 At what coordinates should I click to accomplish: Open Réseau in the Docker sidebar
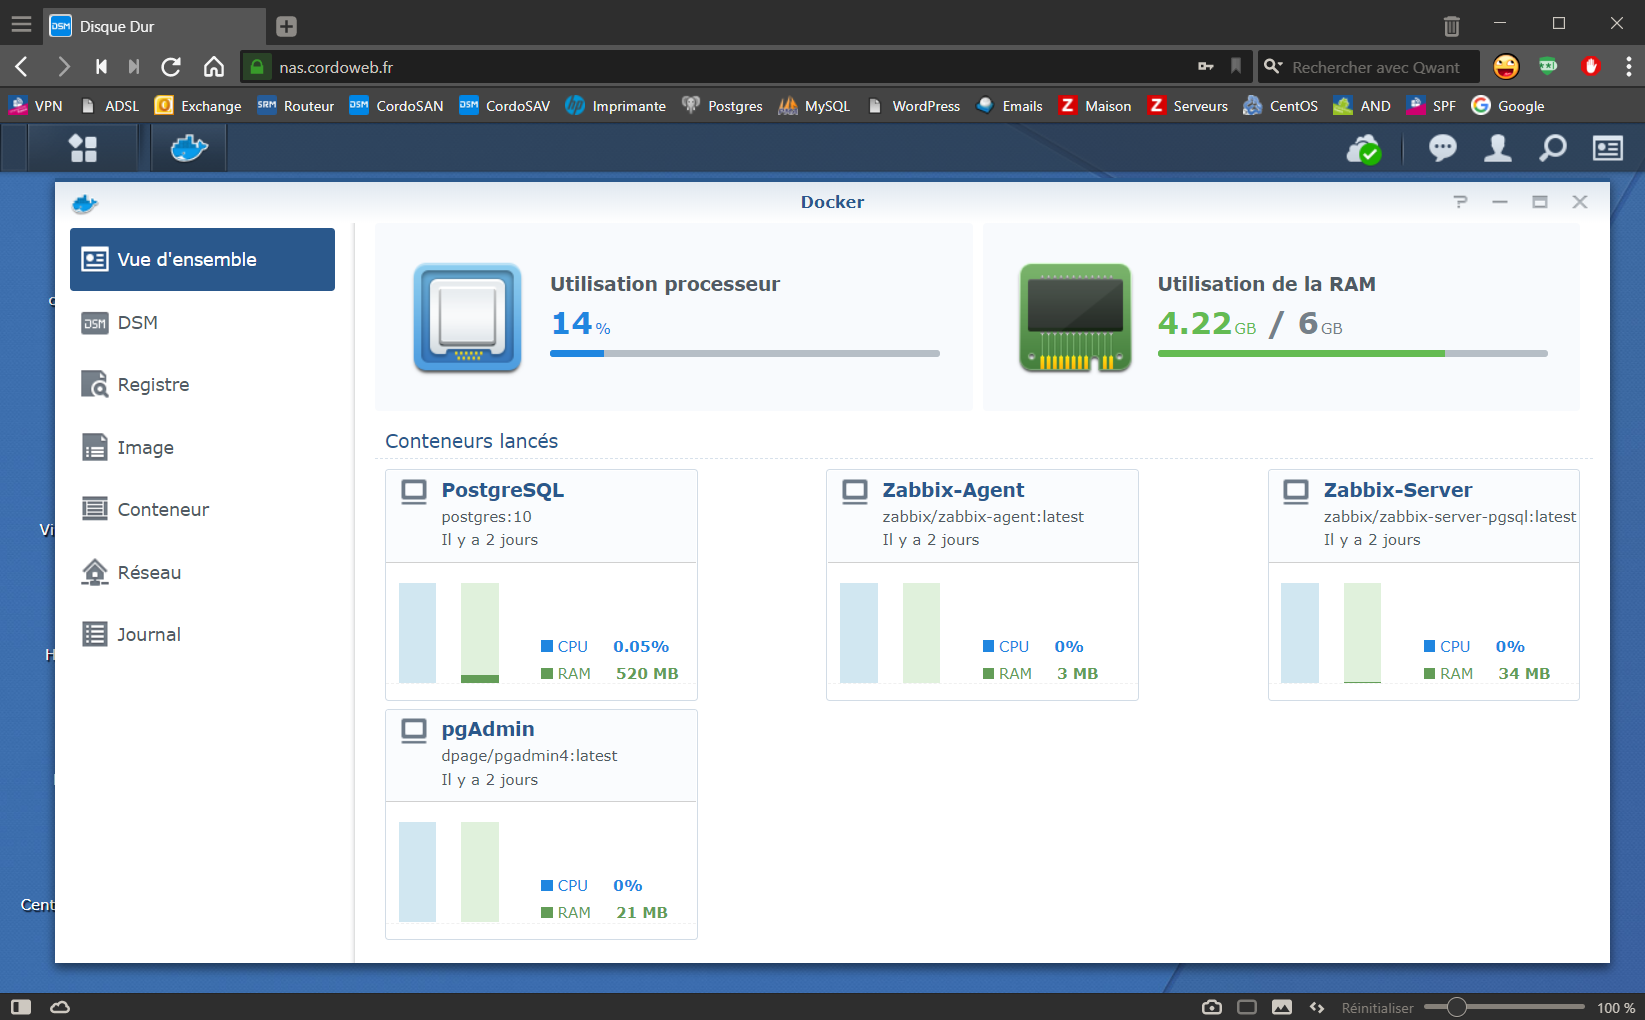pos(202,572)
